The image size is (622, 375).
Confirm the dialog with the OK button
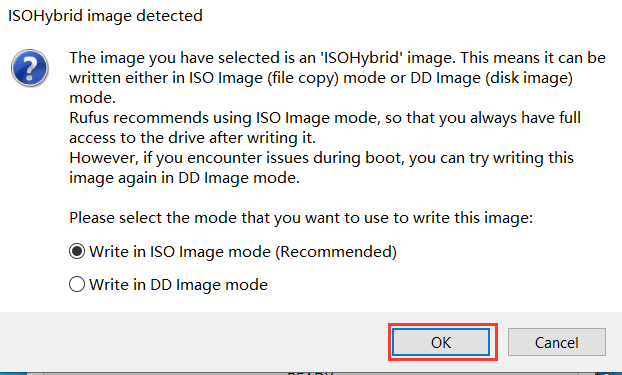coord(441,342)
